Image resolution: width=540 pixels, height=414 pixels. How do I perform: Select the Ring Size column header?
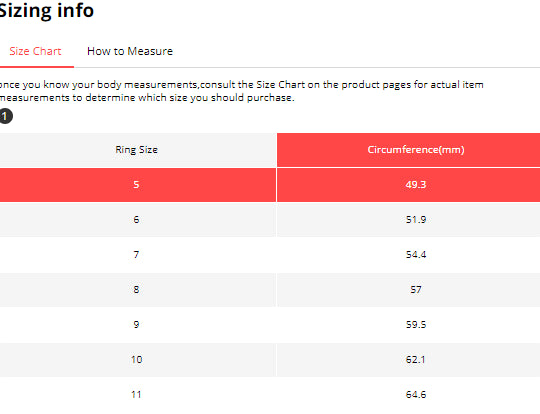[x=137, y=150]
